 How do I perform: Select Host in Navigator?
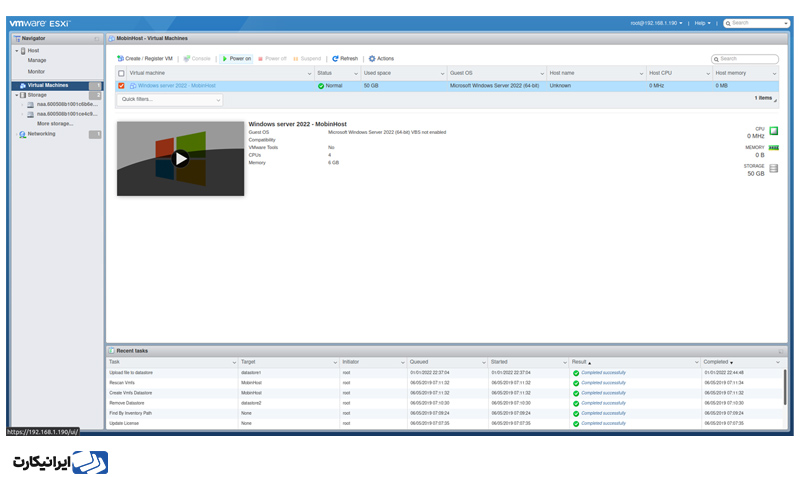tap(33, 51)
